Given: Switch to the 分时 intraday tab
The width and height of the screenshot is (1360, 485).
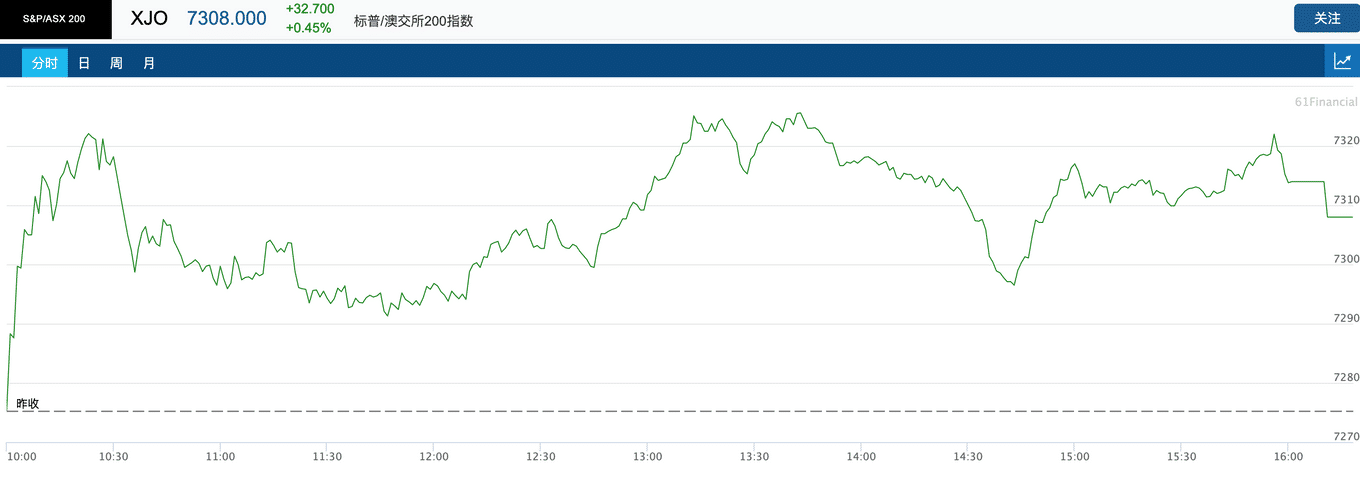Looking at the screenshot, I should 45,63.
